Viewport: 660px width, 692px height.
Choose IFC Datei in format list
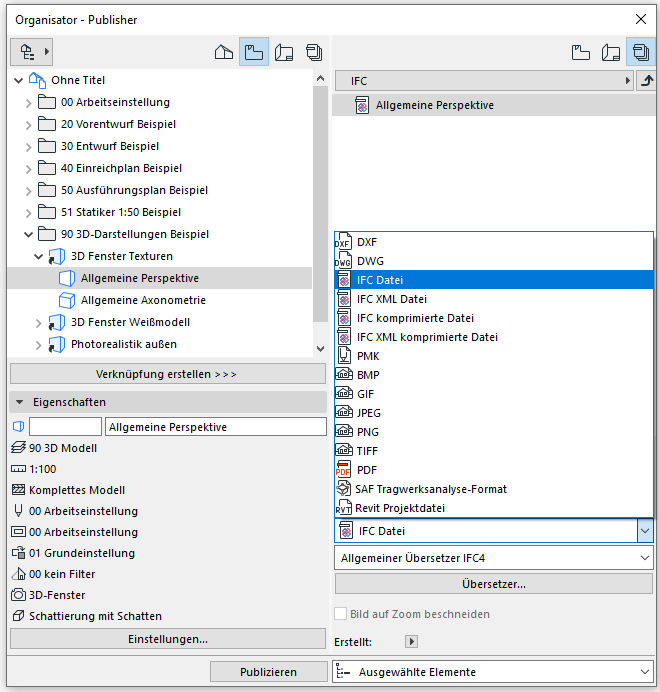coord(494,280)
